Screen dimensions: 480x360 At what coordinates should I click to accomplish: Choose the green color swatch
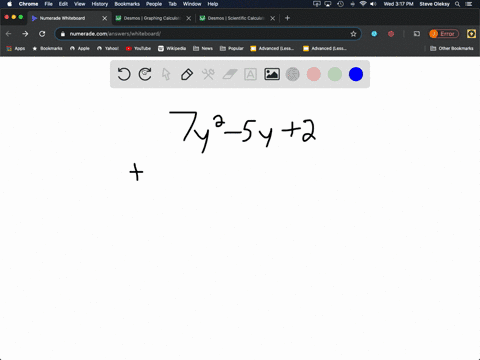(x=335, y=74)
